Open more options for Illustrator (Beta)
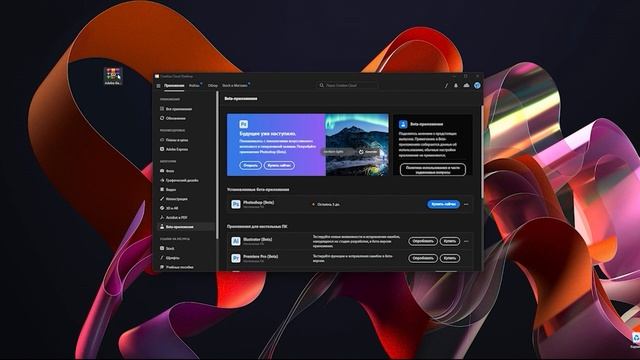This screenshot has height=360, width=640. [466, 241]
